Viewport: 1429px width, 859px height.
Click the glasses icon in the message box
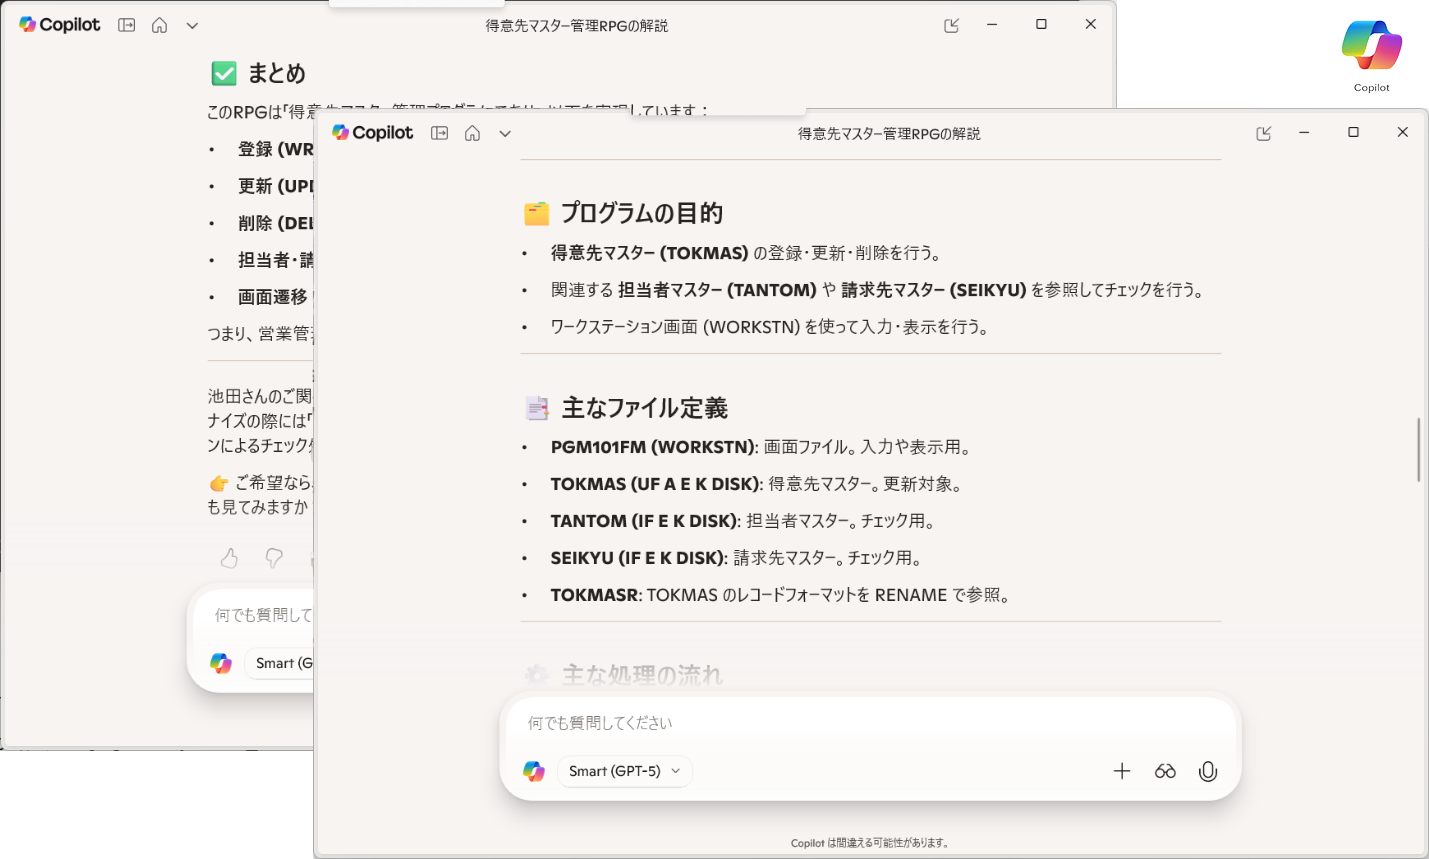(x=1165, y=771)
